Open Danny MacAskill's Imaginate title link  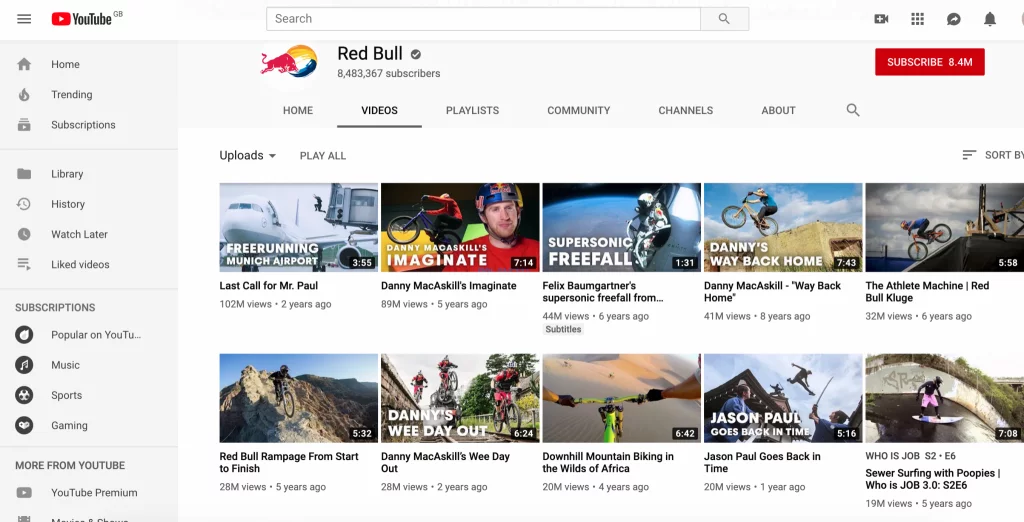[449, 285]
